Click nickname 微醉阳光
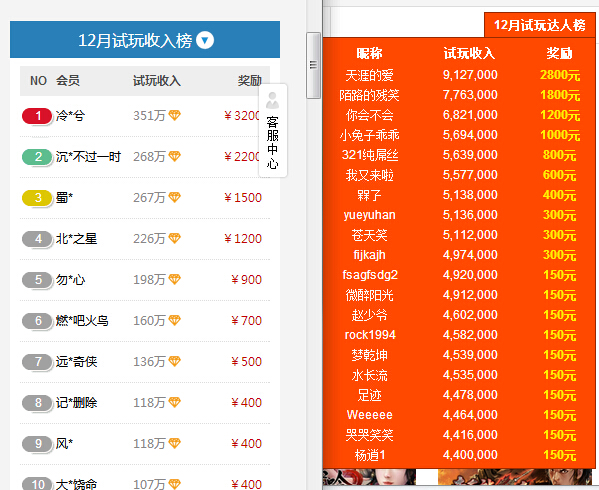This screenshot has width=599, height=490. [x=369, y=295]
